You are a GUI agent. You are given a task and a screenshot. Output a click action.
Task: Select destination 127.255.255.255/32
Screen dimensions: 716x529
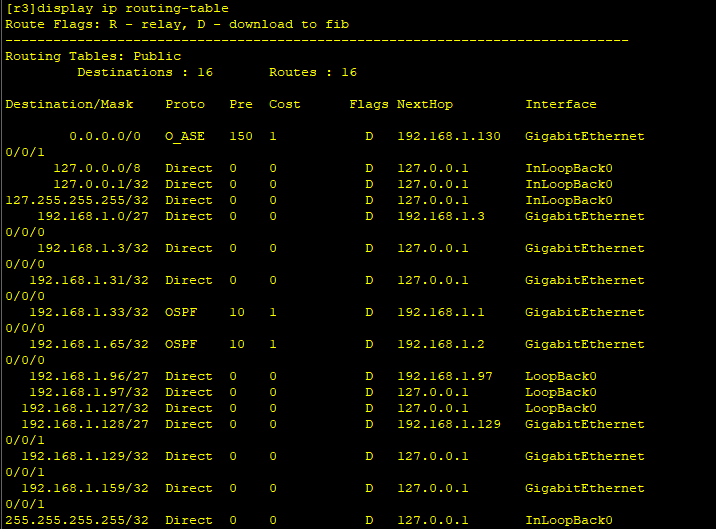[77, 200]
